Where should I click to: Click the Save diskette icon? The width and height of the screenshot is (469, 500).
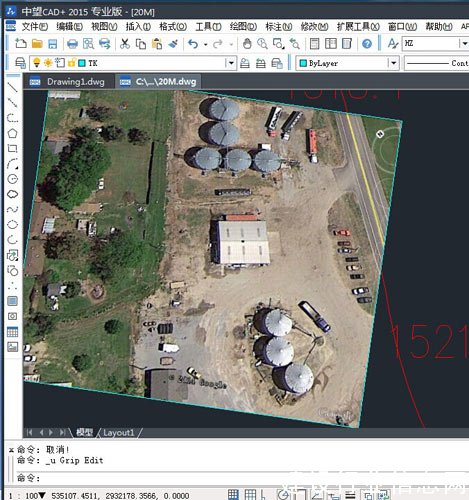point(53,44)
